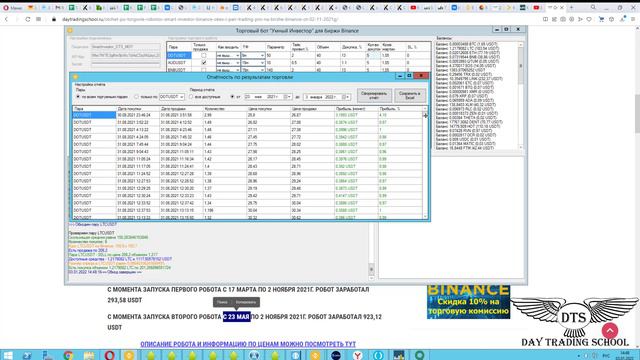This screenshot has height=360, width=640.
Task: Reload the browser page
Action: click(28, 19)
